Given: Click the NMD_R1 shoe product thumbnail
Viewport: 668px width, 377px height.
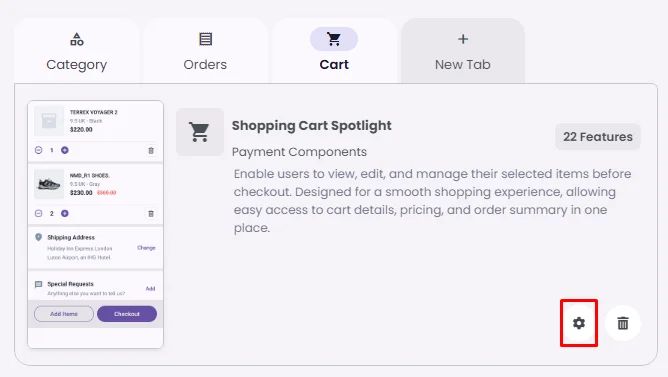Looking at the screenshot, I should [49, 184].
